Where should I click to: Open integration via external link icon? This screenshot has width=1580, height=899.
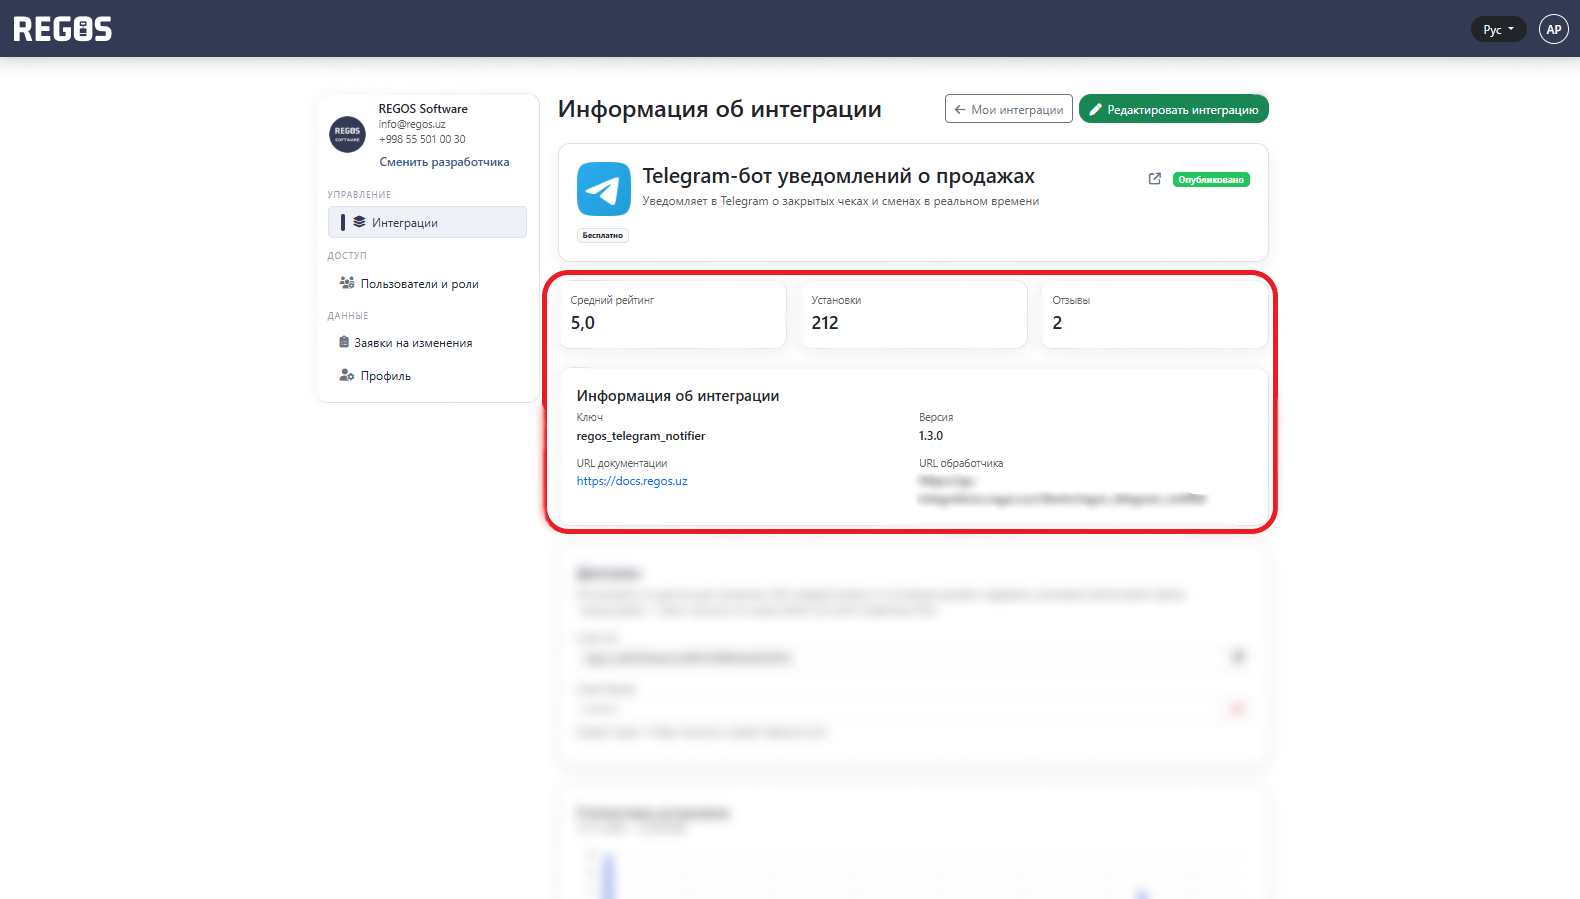[x=1154, y=179]
